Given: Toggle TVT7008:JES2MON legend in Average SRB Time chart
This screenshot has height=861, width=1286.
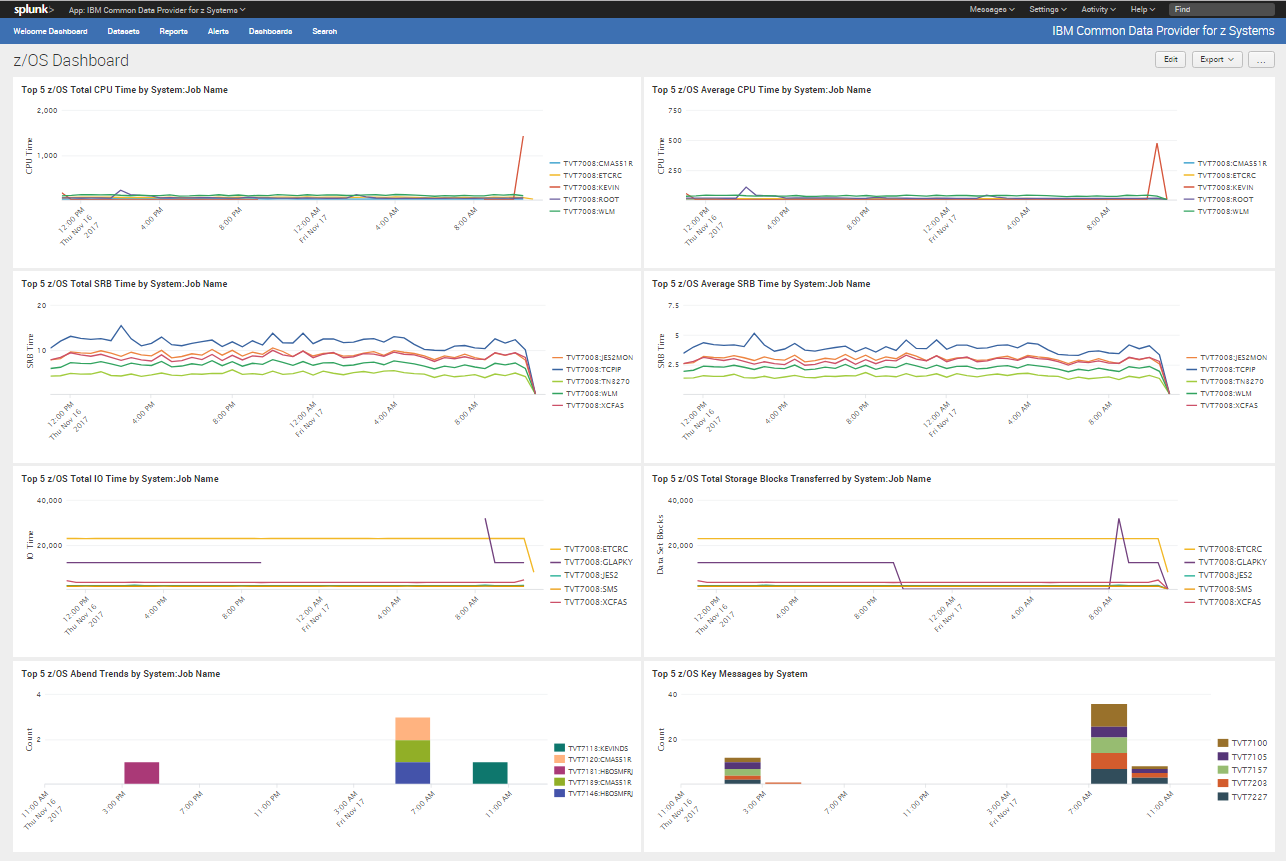Looking at the screenshot, I should coord(1226,357).
